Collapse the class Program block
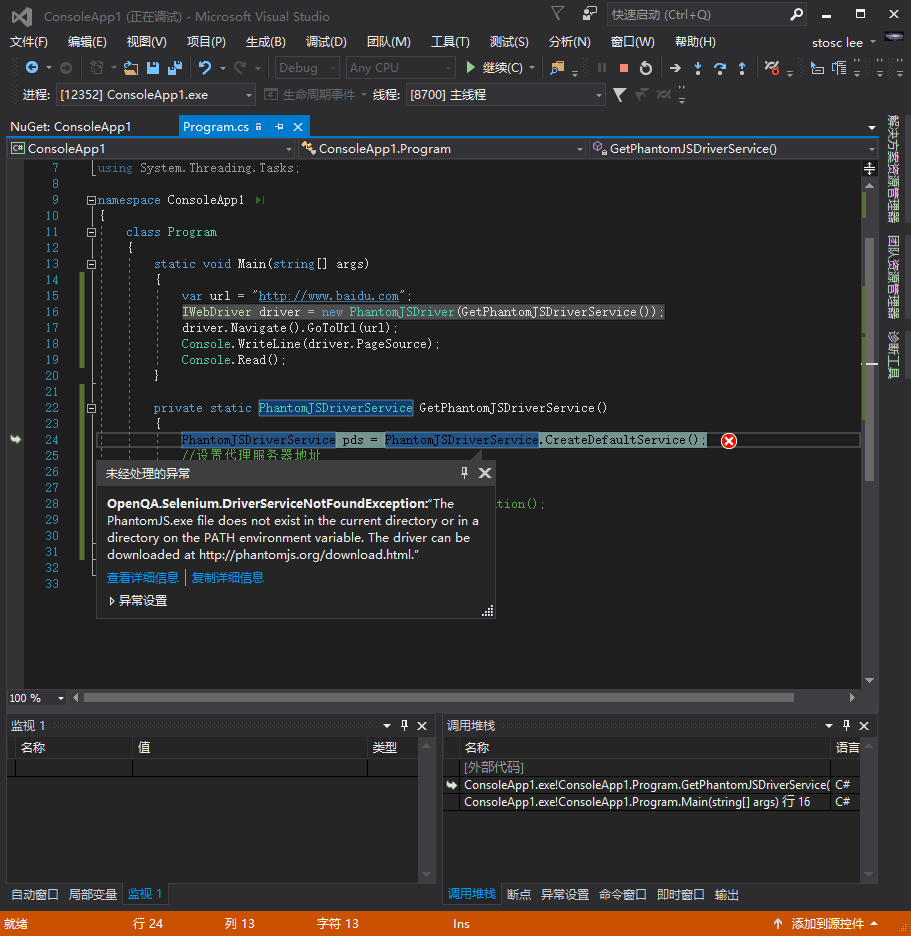 (91, 232)
